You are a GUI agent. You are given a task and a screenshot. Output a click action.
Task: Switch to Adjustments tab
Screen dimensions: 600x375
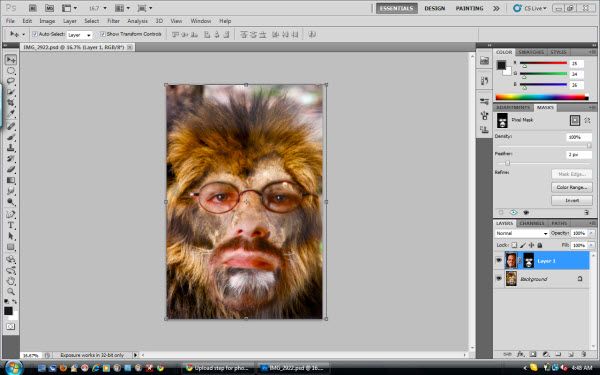tap(513, 108)
